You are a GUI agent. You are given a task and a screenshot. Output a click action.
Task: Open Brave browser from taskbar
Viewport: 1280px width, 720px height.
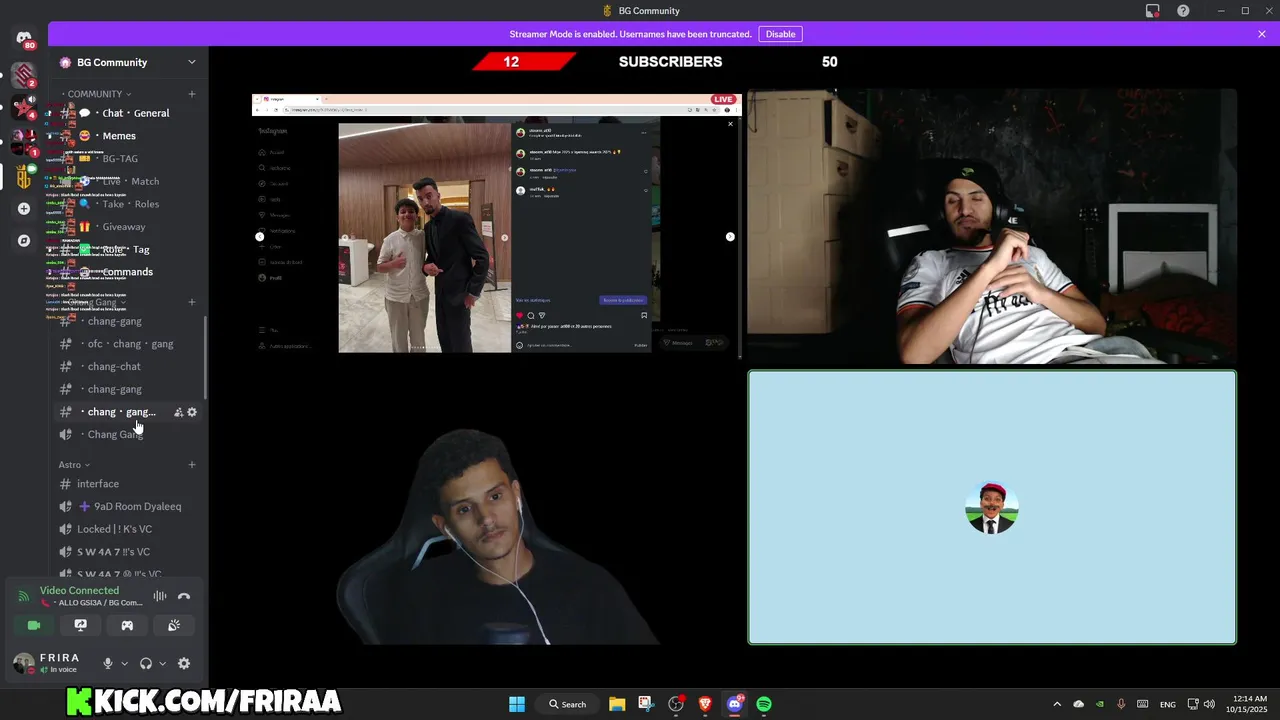[x=705, y=704]
